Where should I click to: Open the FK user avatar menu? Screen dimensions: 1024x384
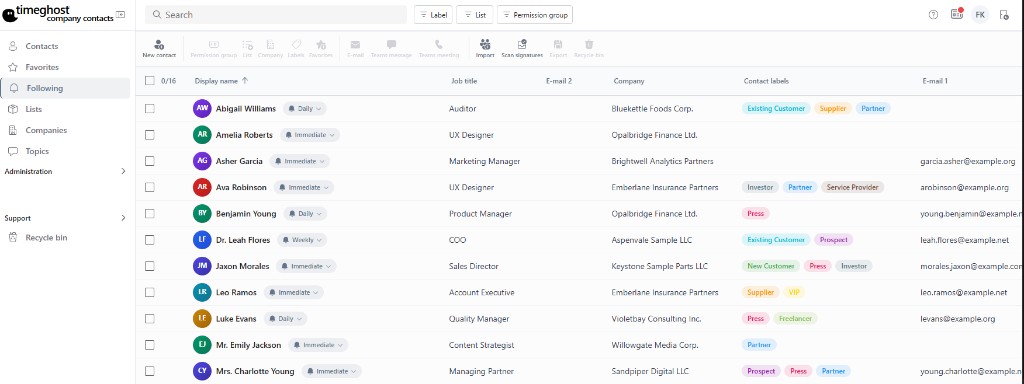click(980, 14)
